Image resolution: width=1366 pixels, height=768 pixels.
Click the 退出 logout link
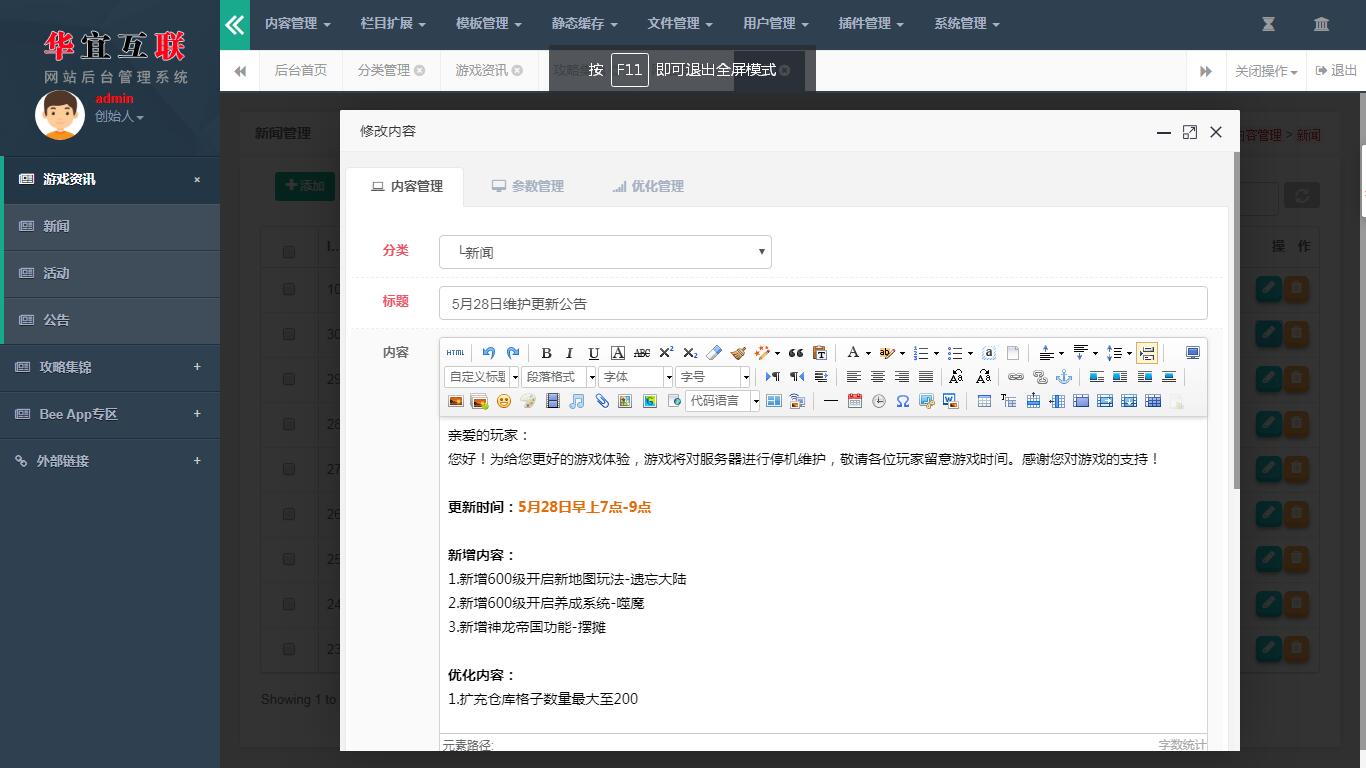1336,71
